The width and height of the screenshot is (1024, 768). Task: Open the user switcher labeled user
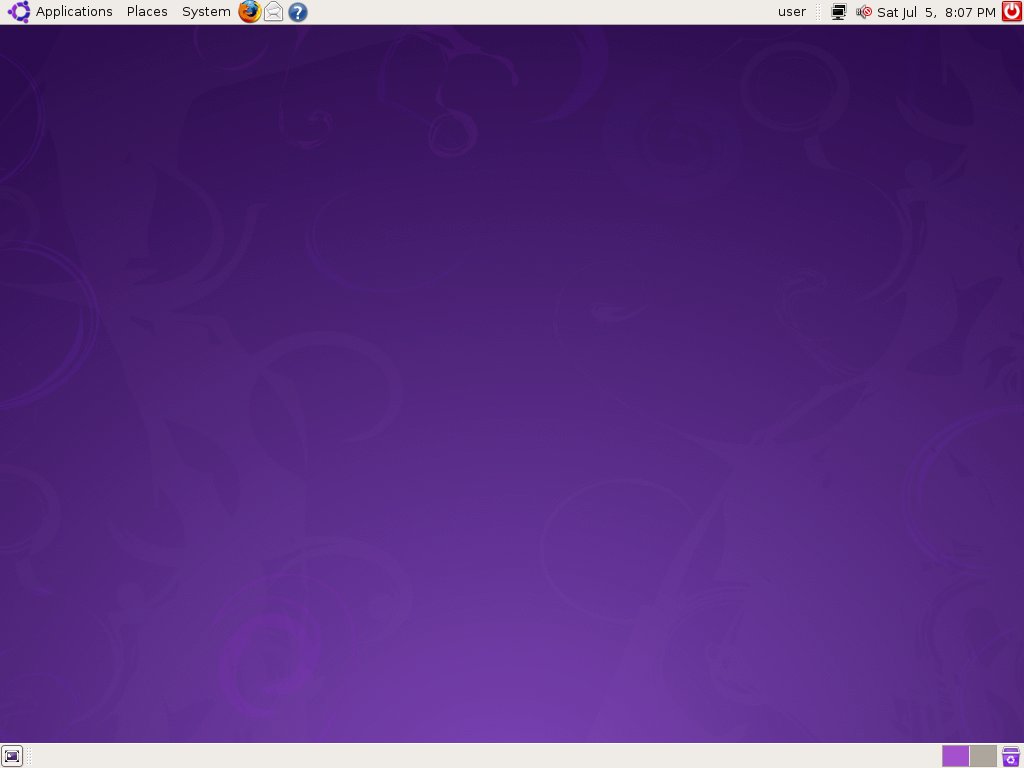792,12
